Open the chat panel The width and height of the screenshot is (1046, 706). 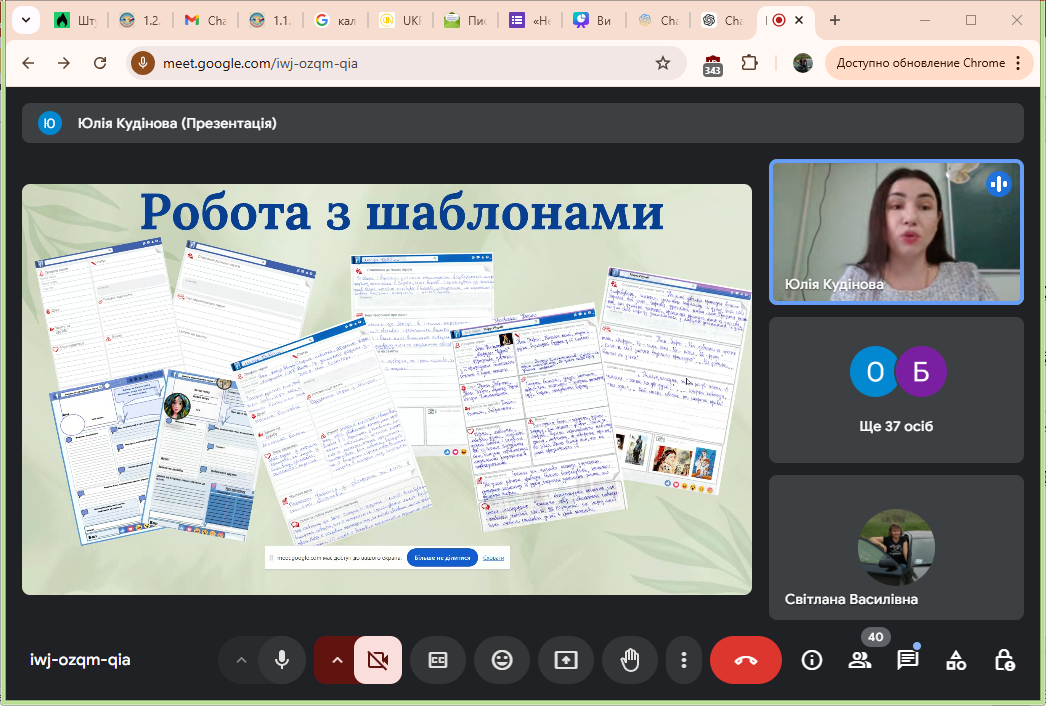(x=908, y=660)
